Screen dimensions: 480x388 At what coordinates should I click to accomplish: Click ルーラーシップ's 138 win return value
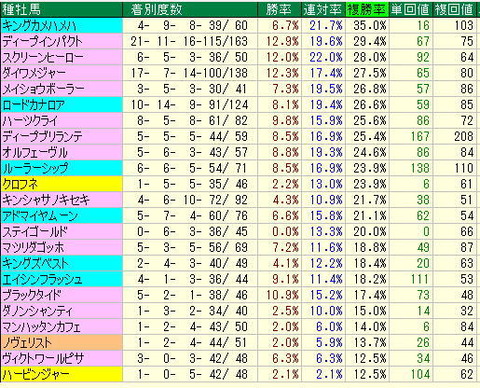(420, 168)
